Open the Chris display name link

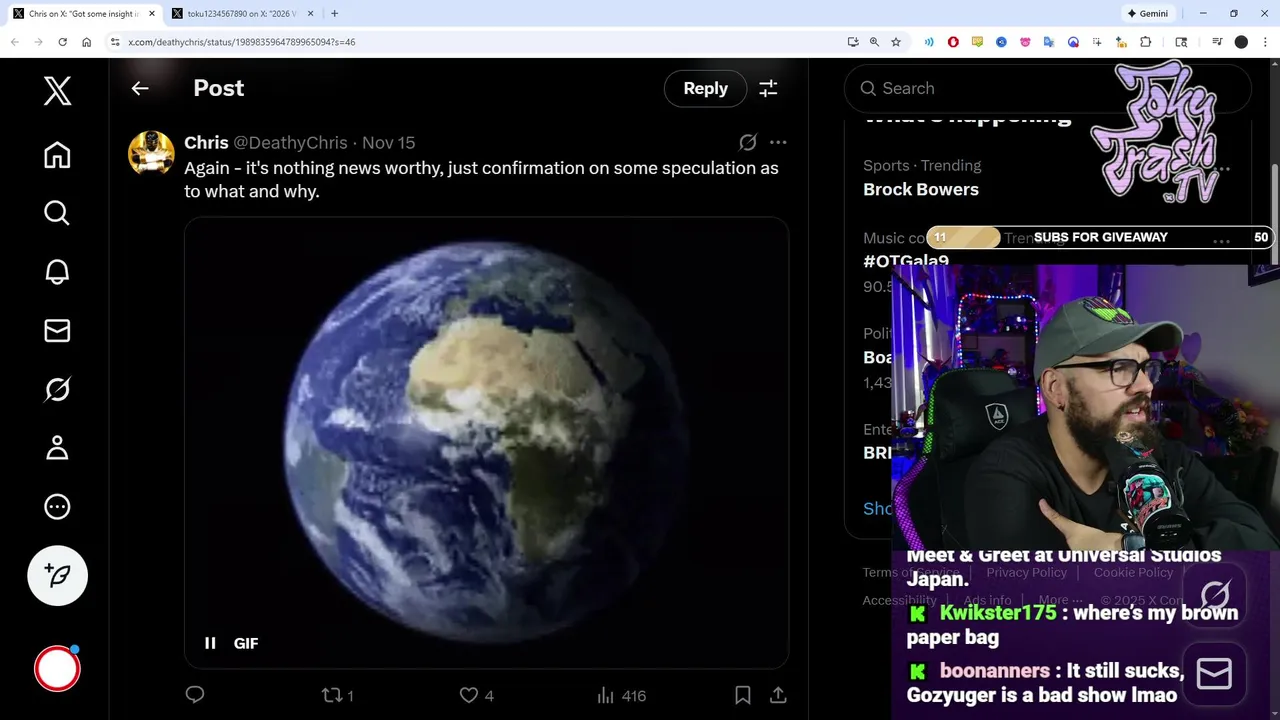[x=206, y=143]
